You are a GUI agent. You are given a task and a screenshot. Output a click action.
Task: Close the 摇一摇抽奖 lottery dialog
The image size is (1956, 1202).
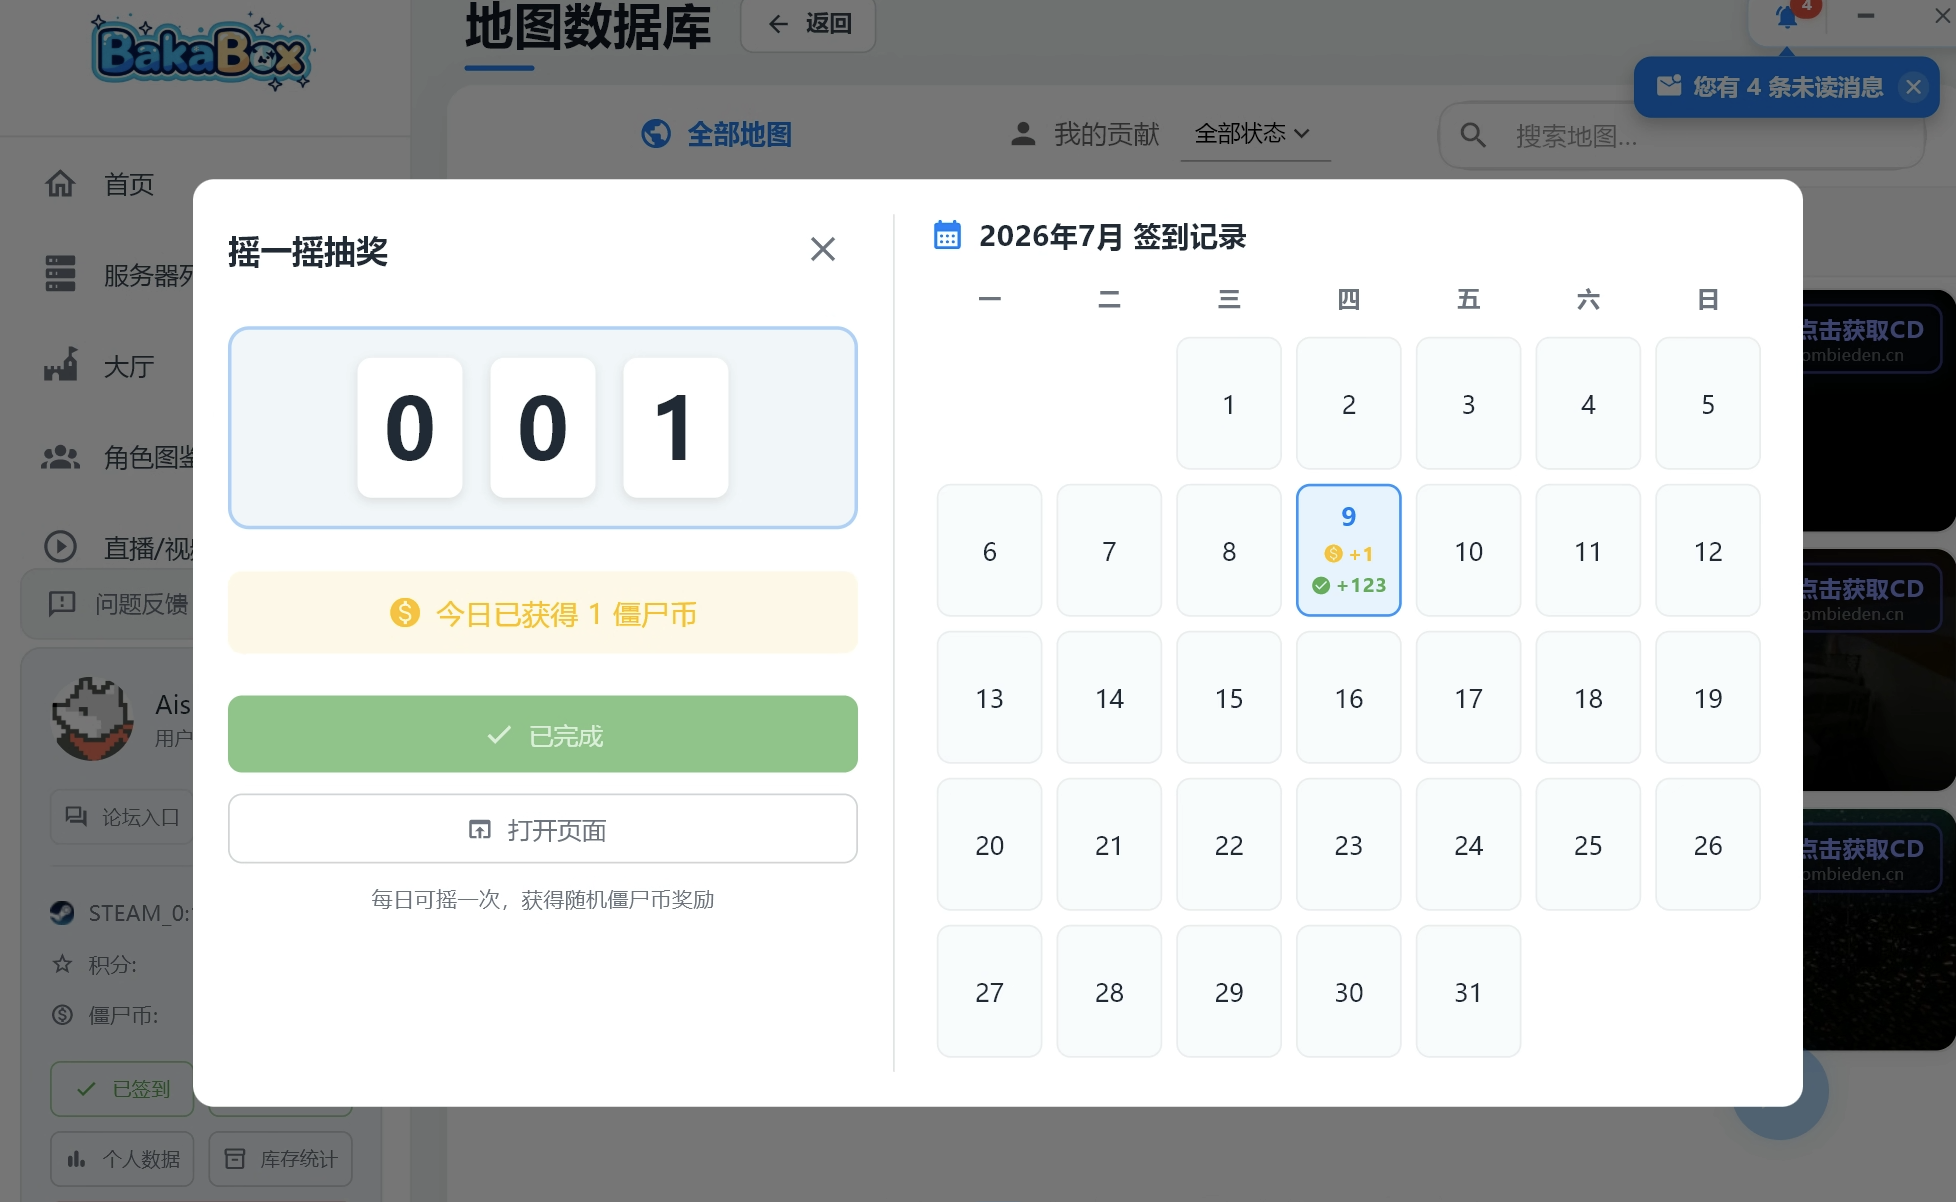coord(823,249)
